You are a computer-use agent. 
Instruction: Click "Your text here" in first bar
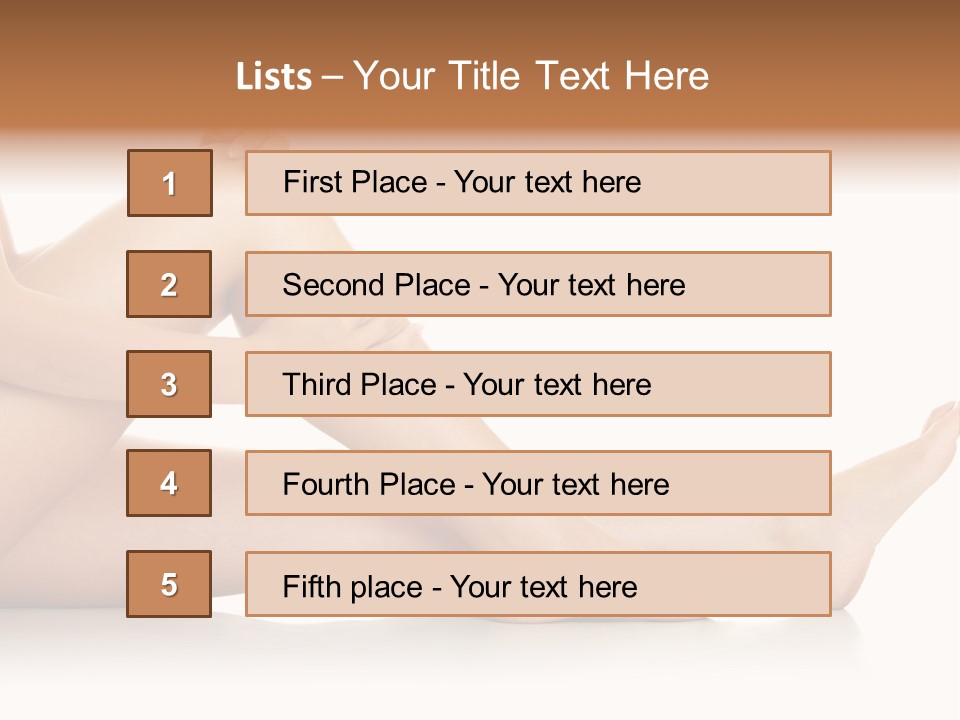pyautogui.click(x=547, y=182)
